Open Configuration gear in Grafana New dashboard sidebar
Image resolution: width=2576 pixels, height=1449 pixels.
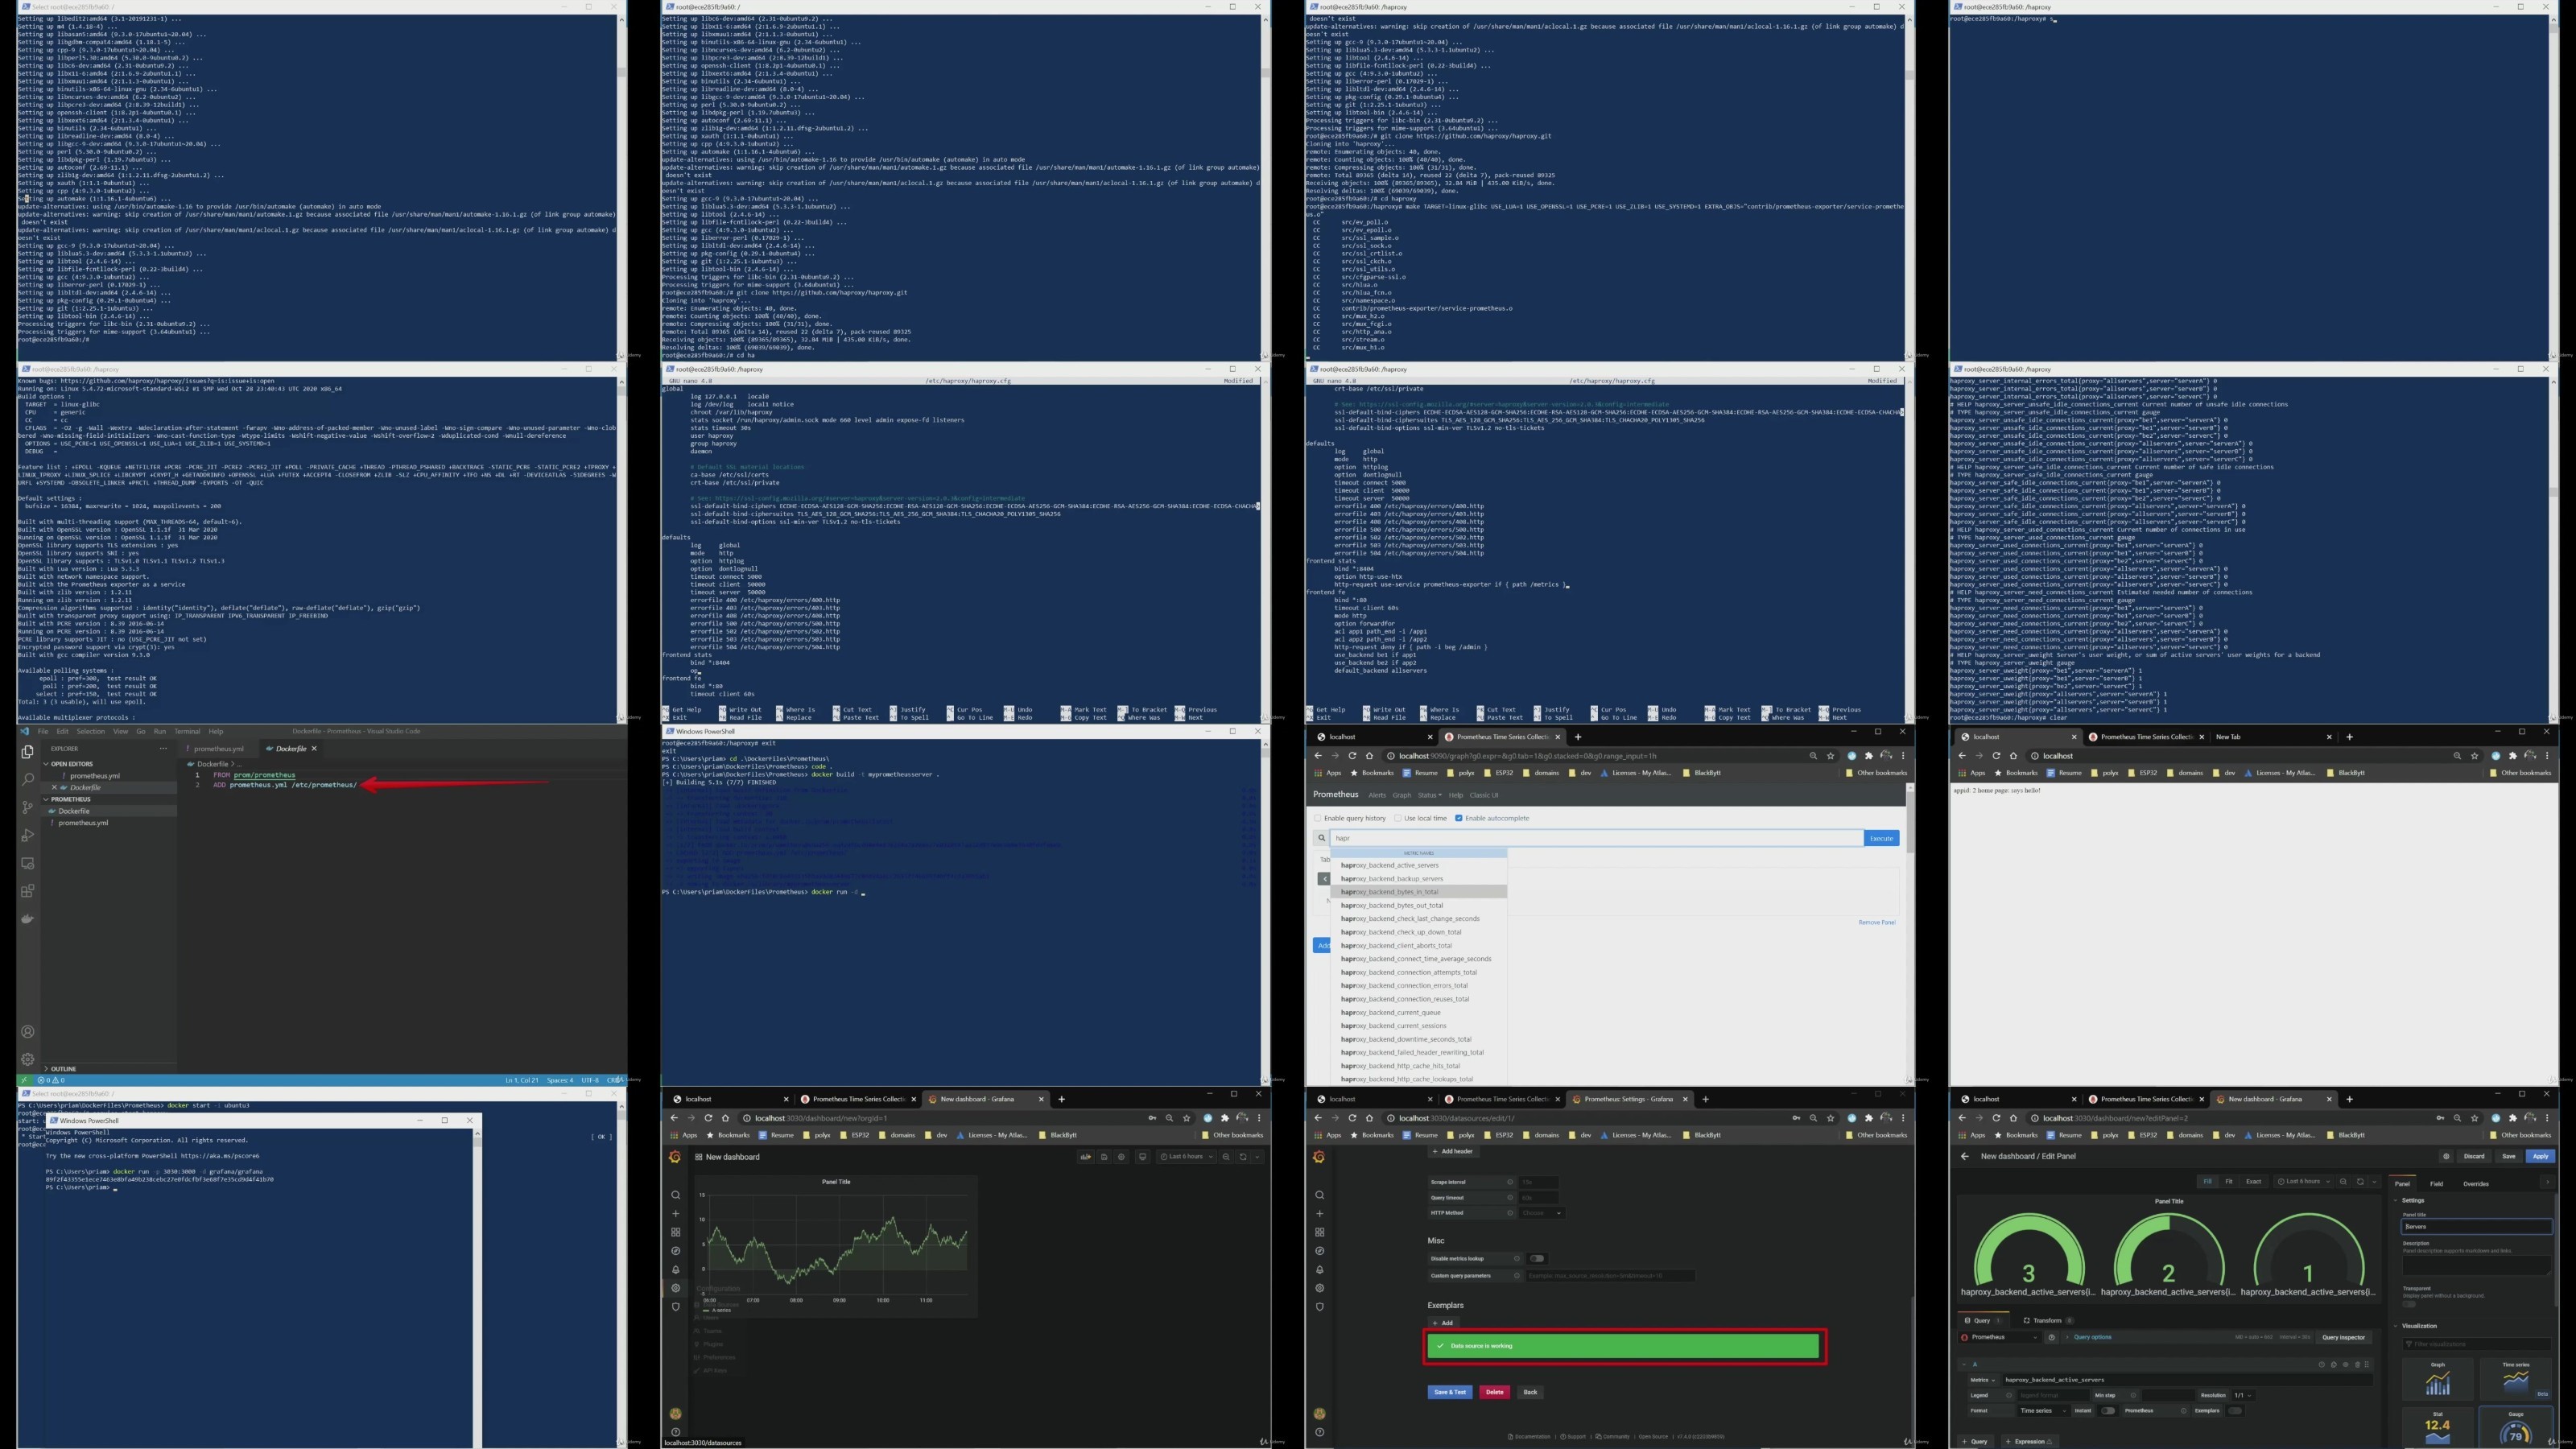tap(676, 1288)
